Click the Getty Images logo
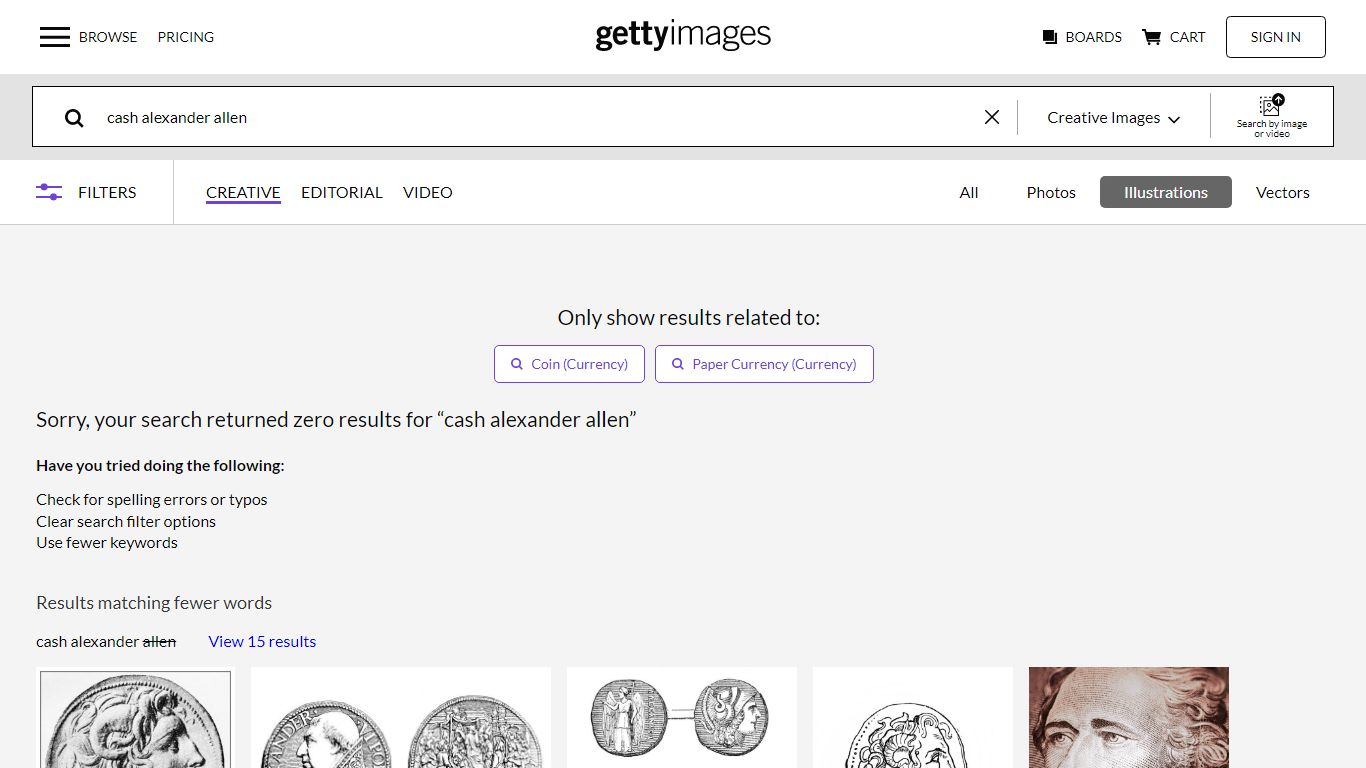 click(x=683, y=36)
